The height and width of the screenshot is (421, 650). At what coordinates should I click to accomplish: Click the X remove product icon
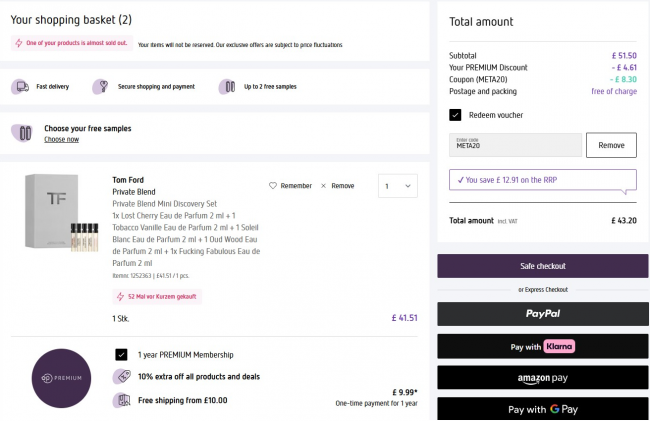[x=324, y=186]
